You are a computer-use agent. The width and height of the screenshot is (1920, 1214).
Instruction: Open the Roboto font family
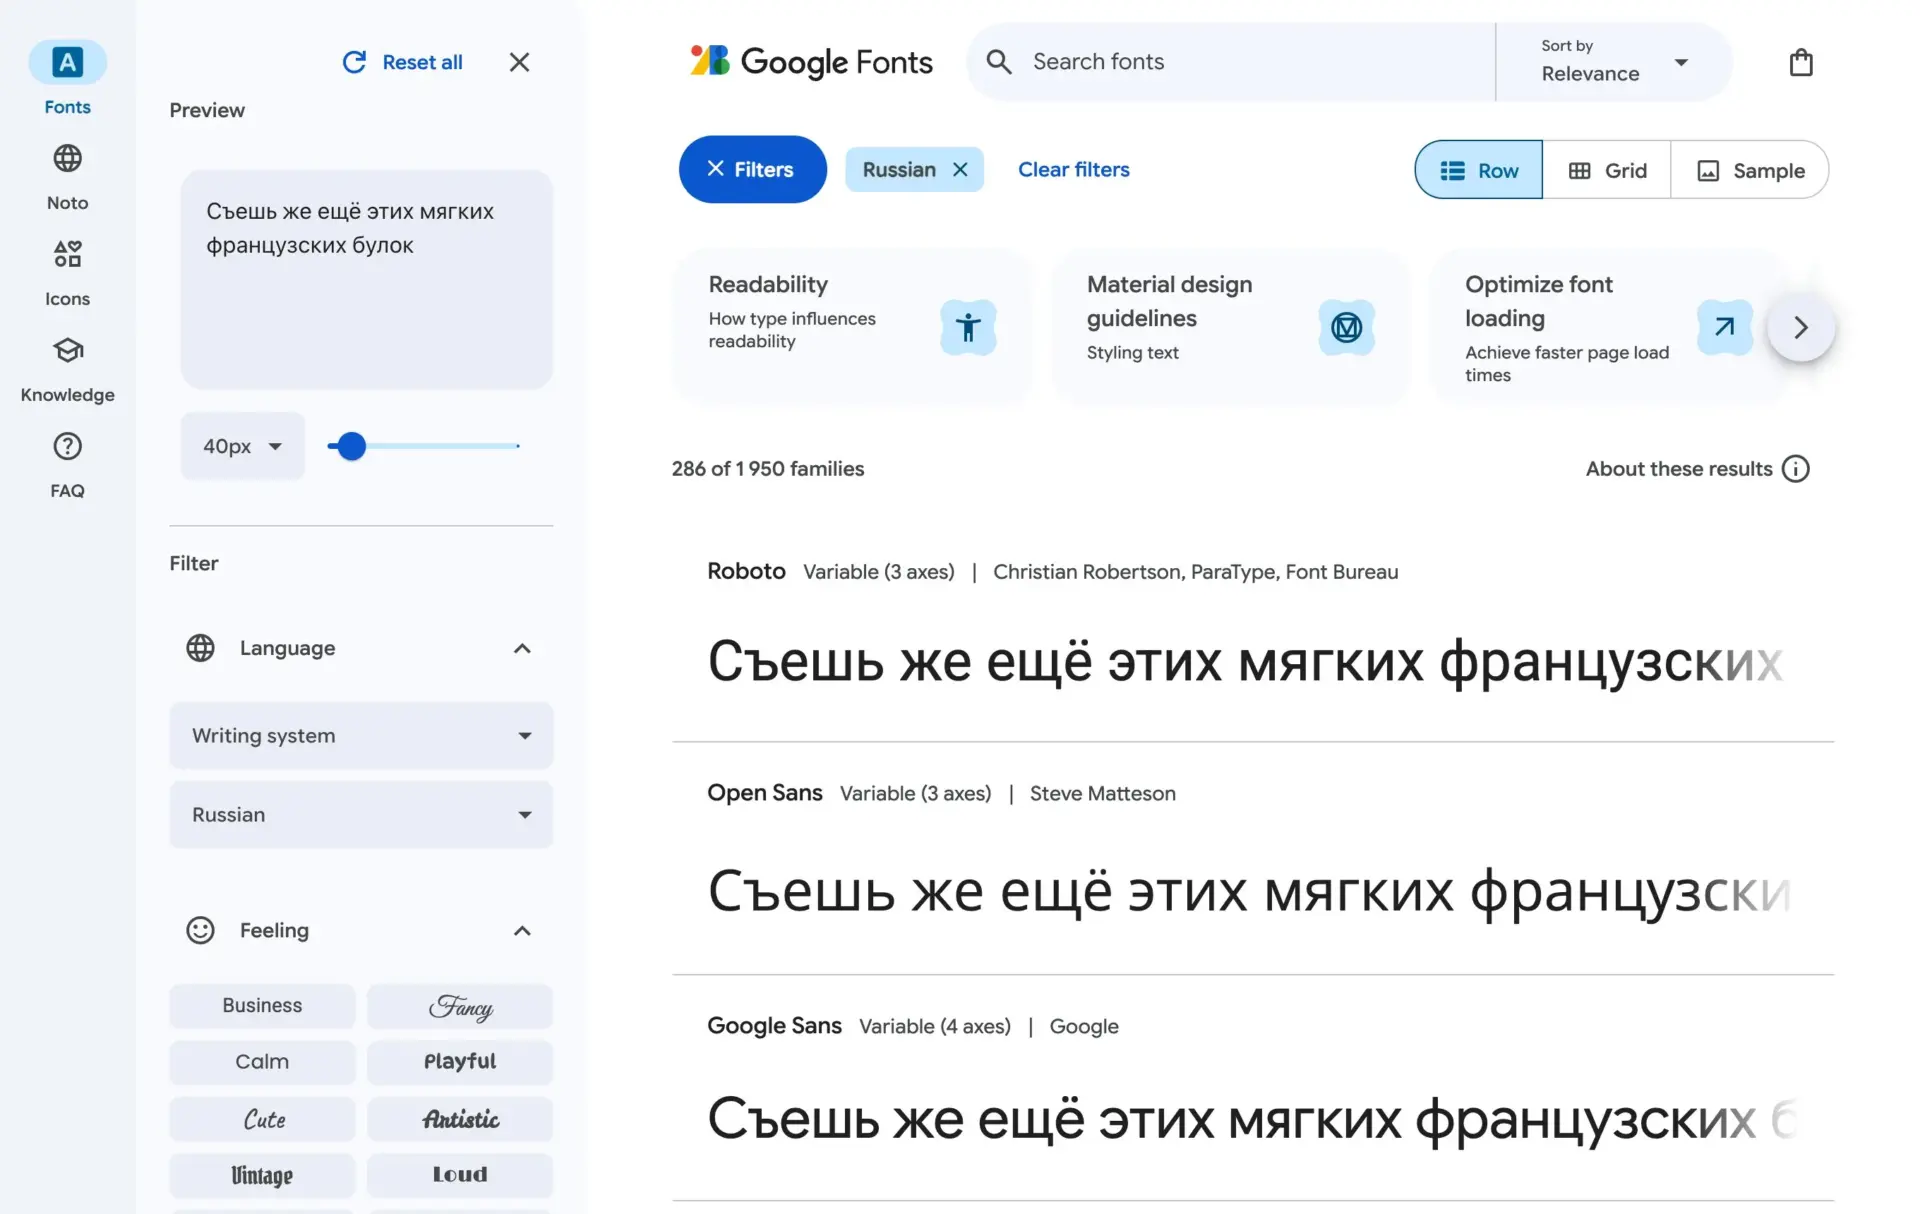pyautogui.click(x=746, y=571)
